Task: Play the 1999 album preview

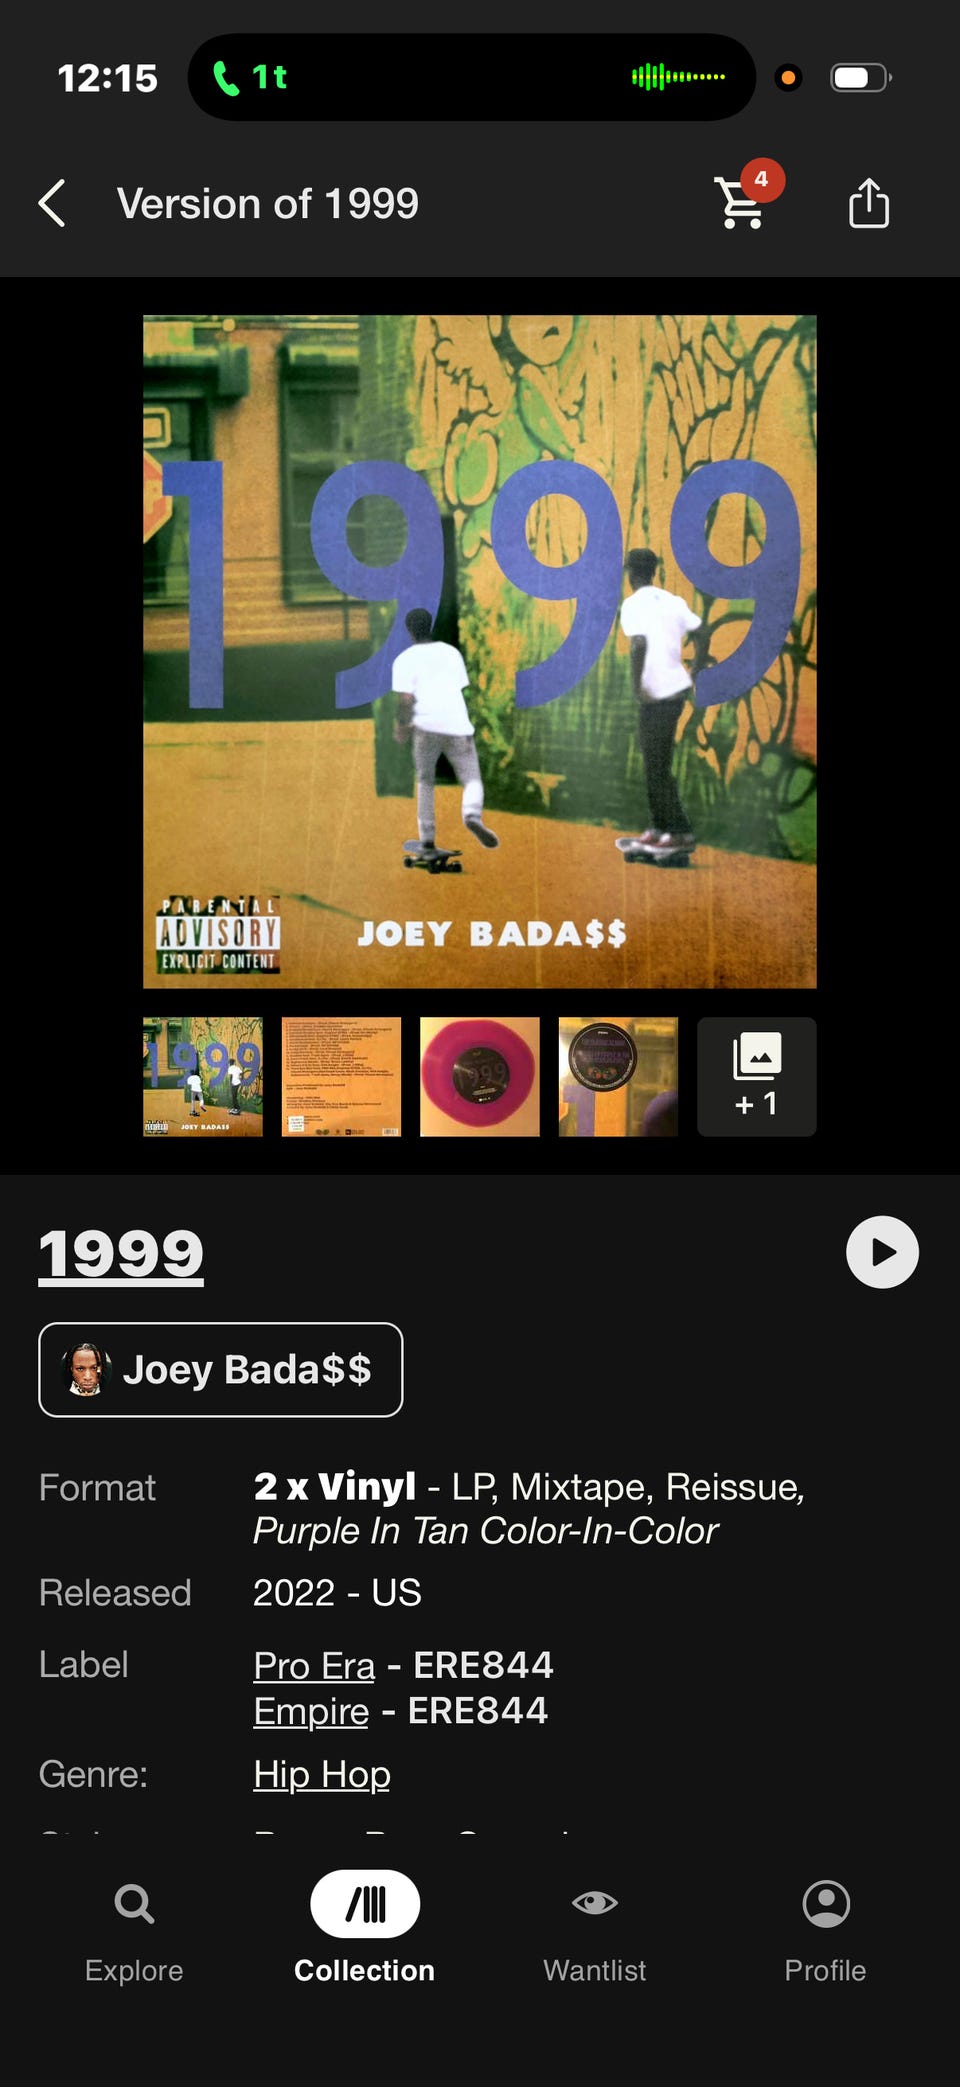Action: tap(882, 1252)
